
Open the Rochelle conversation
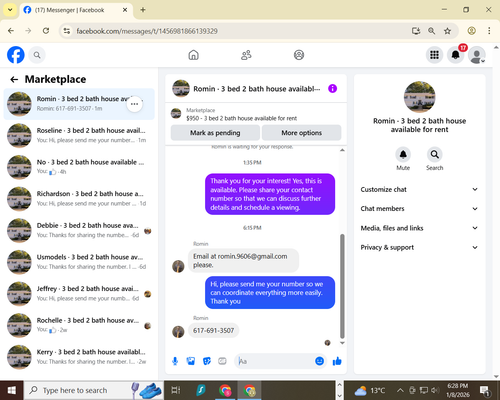click(x=79, y=325)
